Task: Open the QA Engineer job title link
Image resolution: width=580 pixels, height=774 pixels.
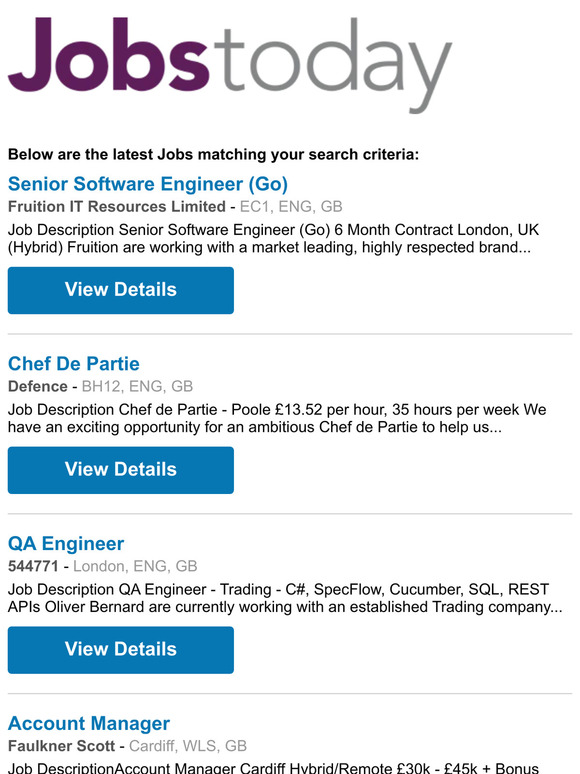Action: [66, 543]
